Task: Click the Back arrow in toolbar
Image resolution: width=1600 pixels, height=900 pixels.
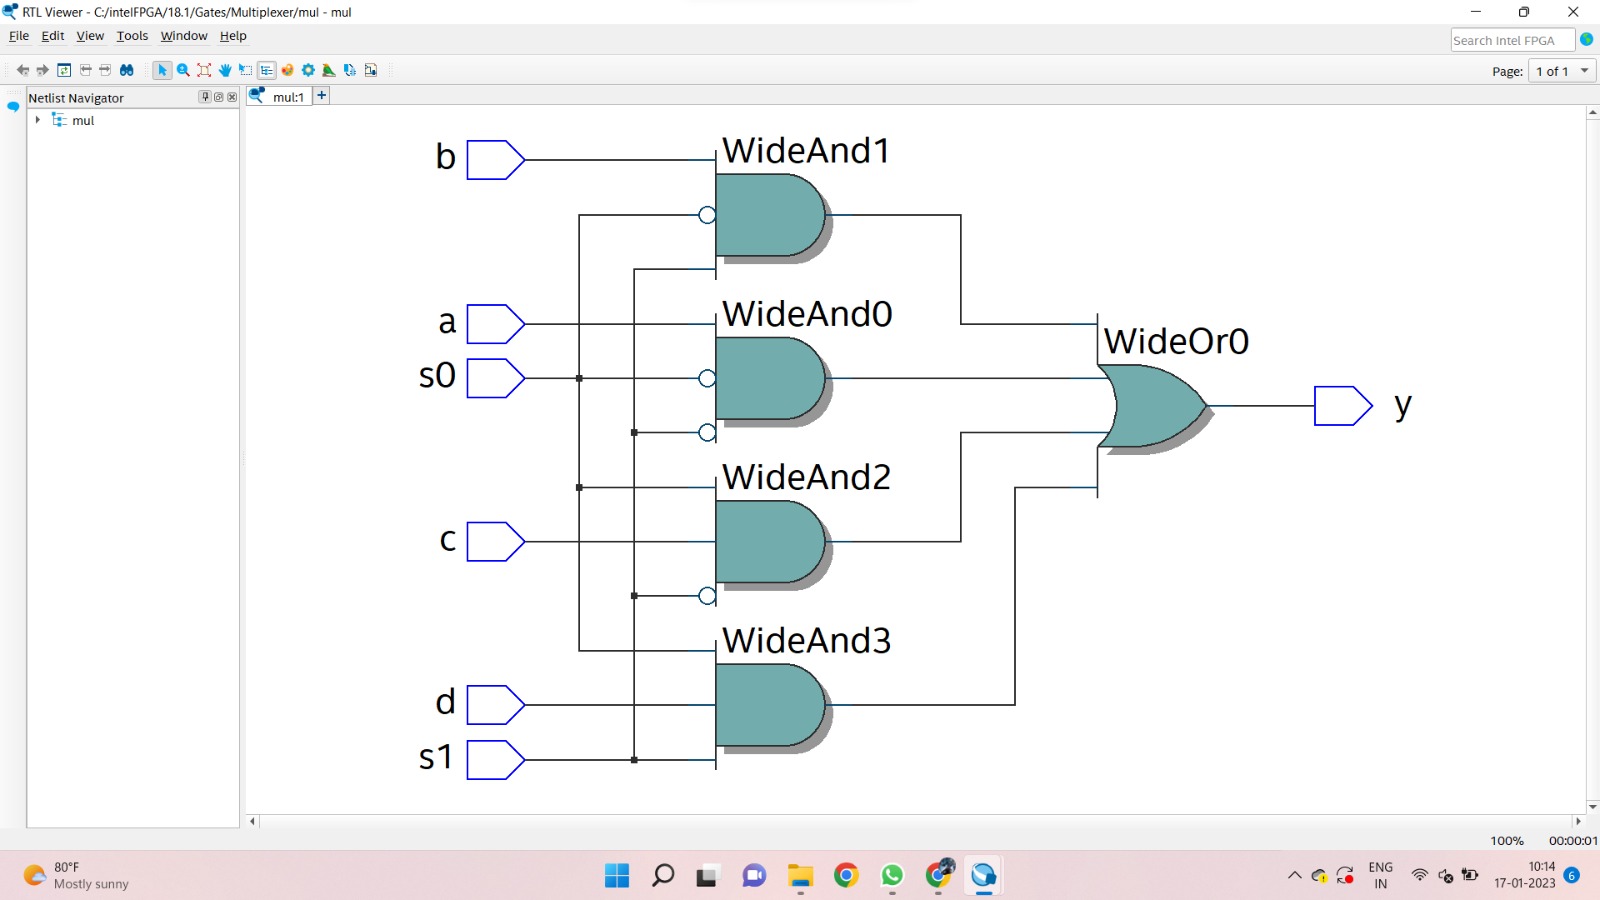Action: [x=22, y=70]
